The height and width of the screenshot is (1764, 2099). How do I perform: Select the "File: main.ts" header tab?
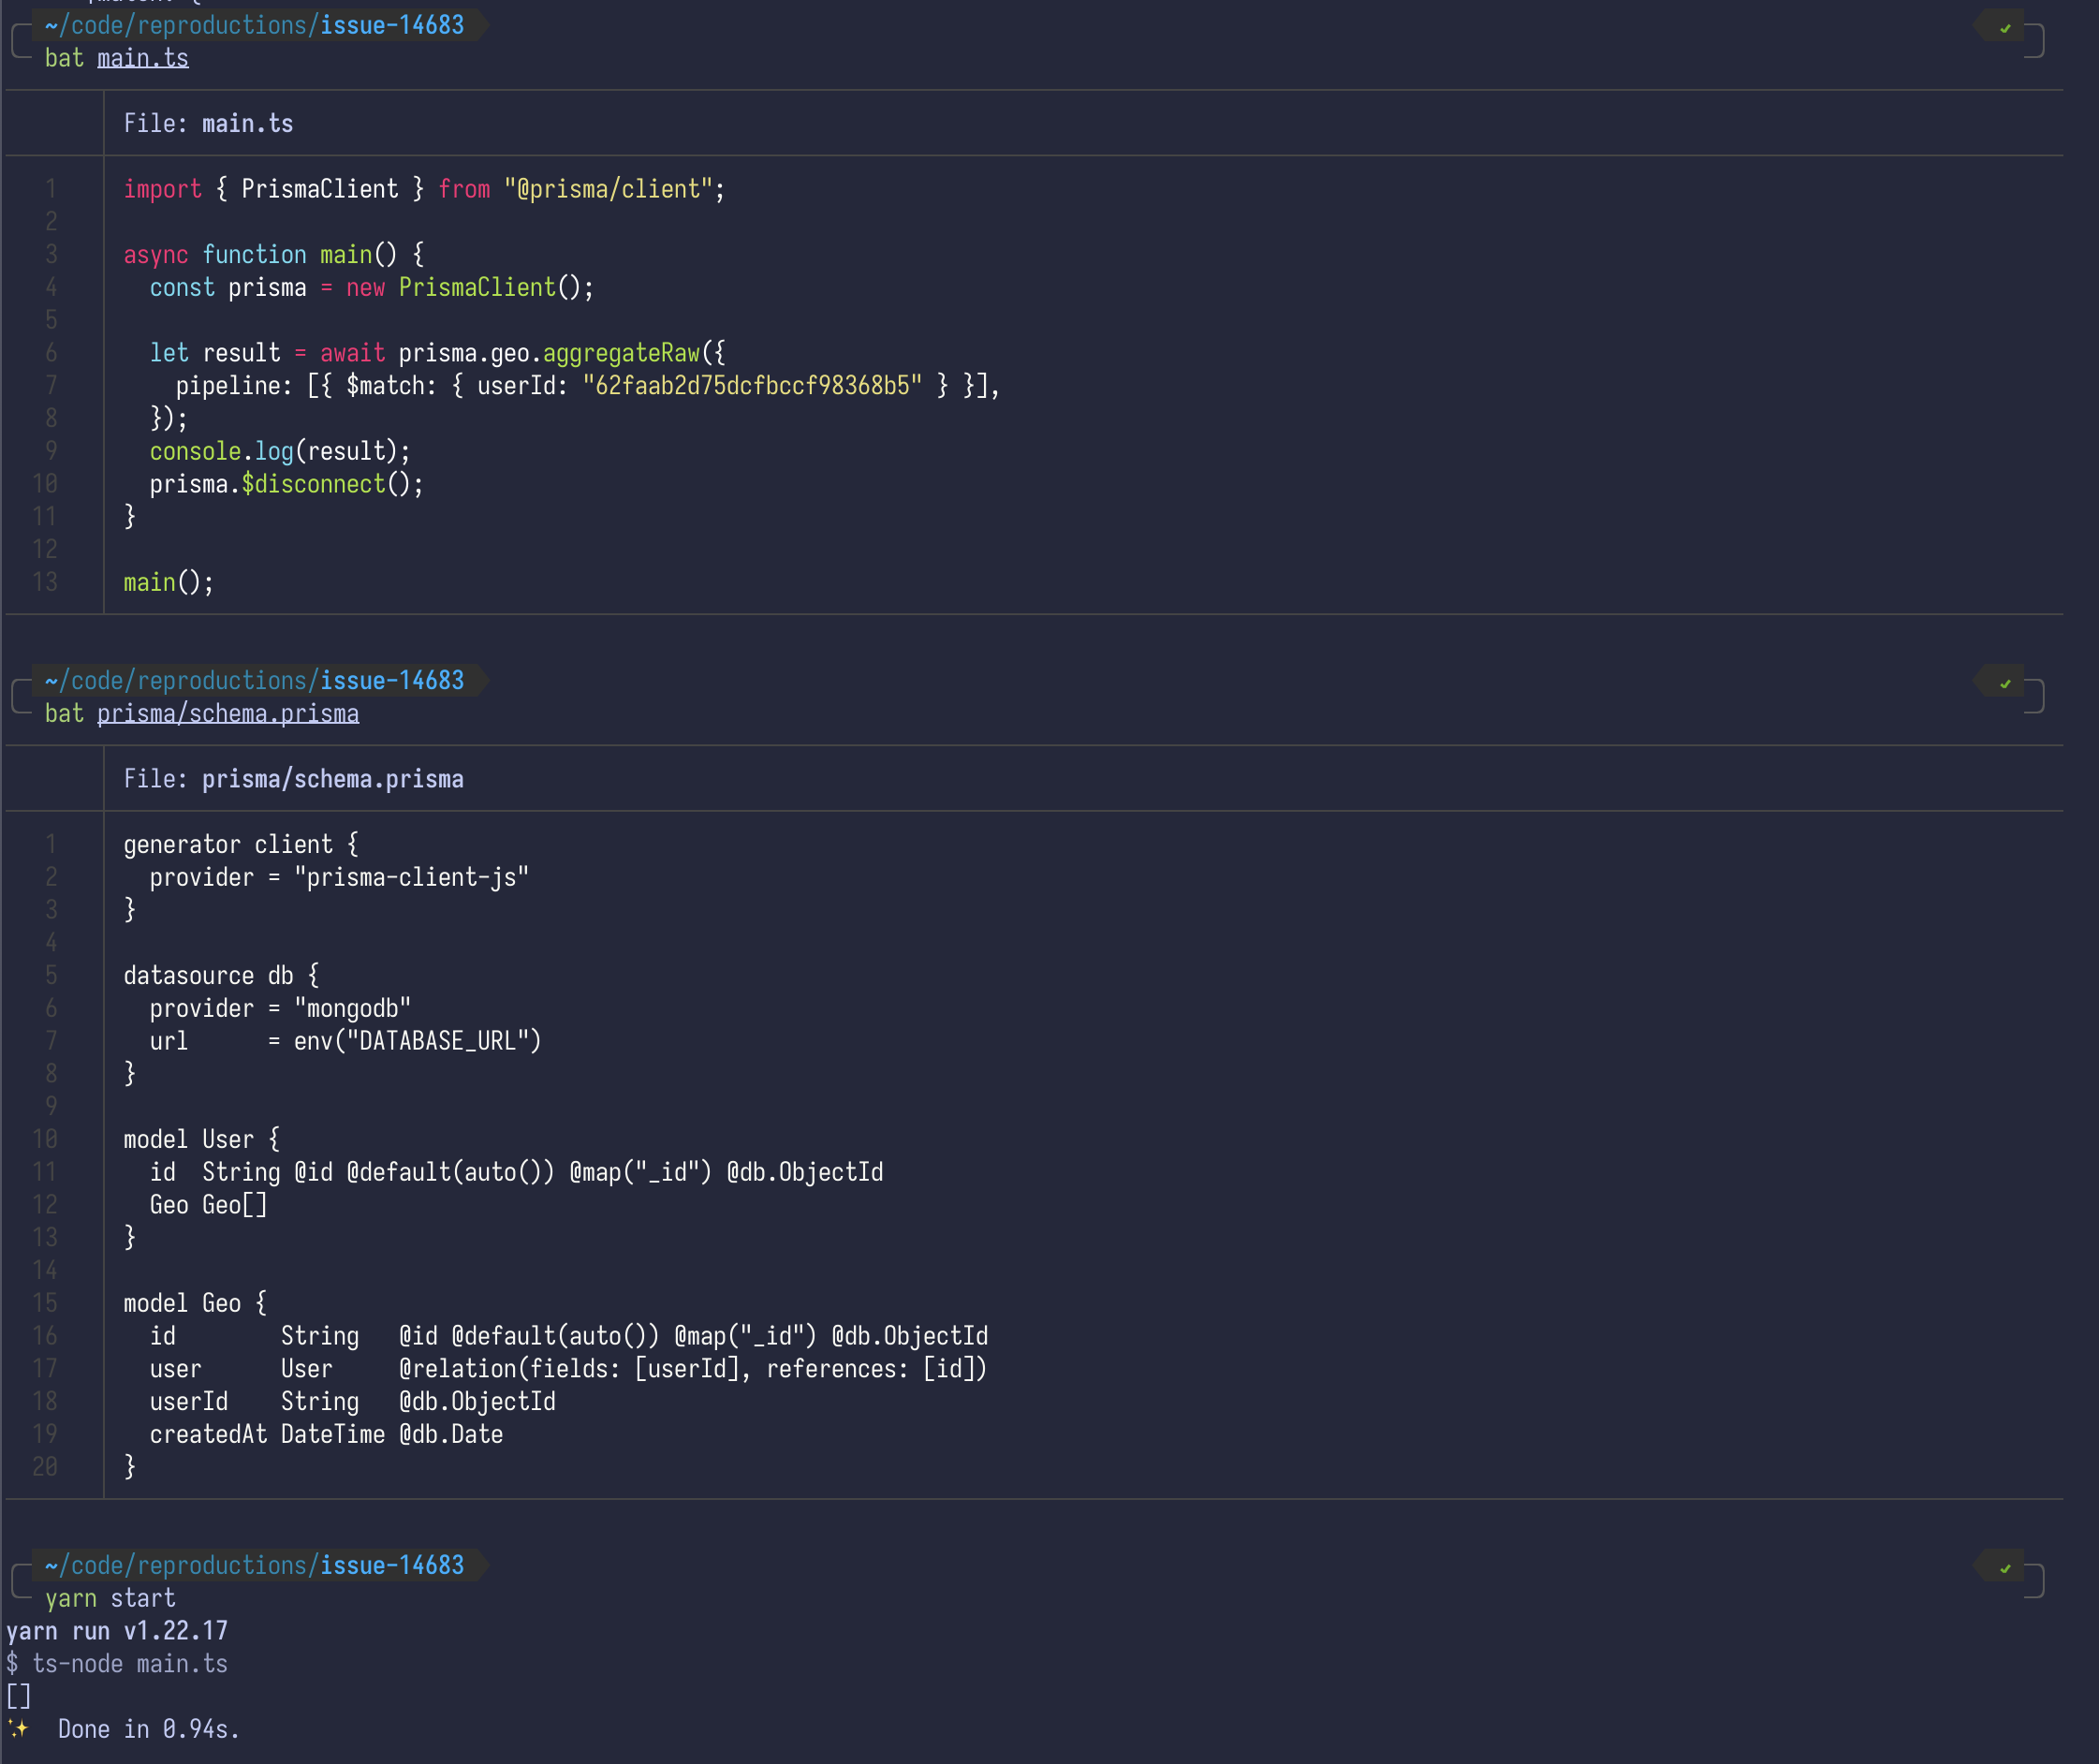pos(208,122)
